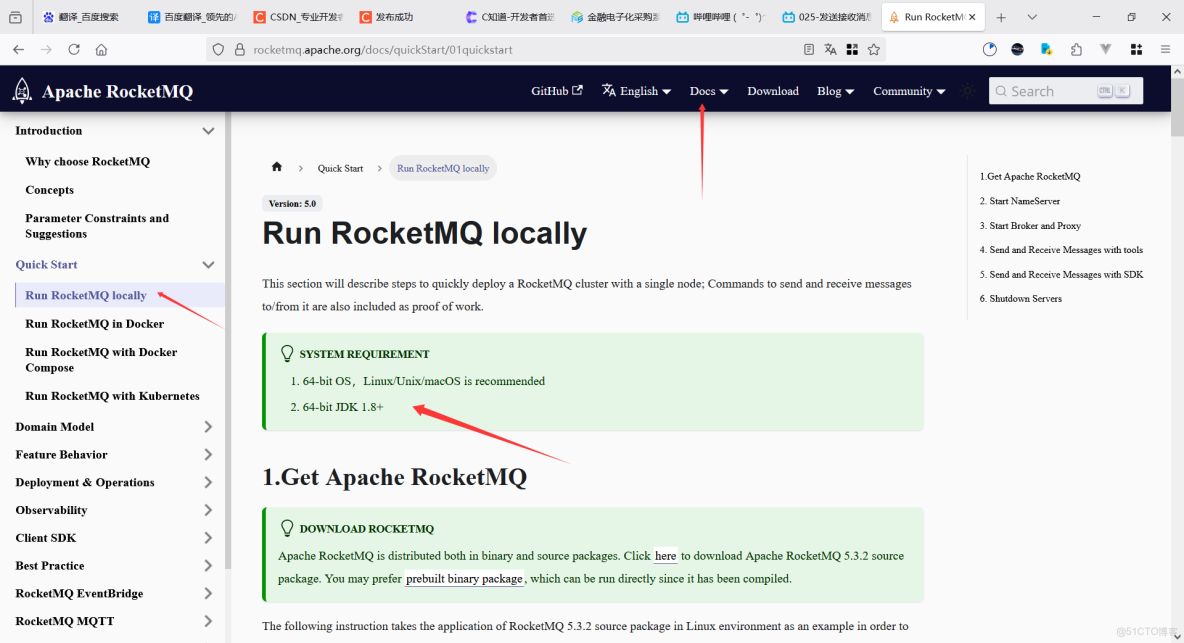Open the 'prebuilt binary package' link
The image size is (1184, 643).
pos(464,578)
